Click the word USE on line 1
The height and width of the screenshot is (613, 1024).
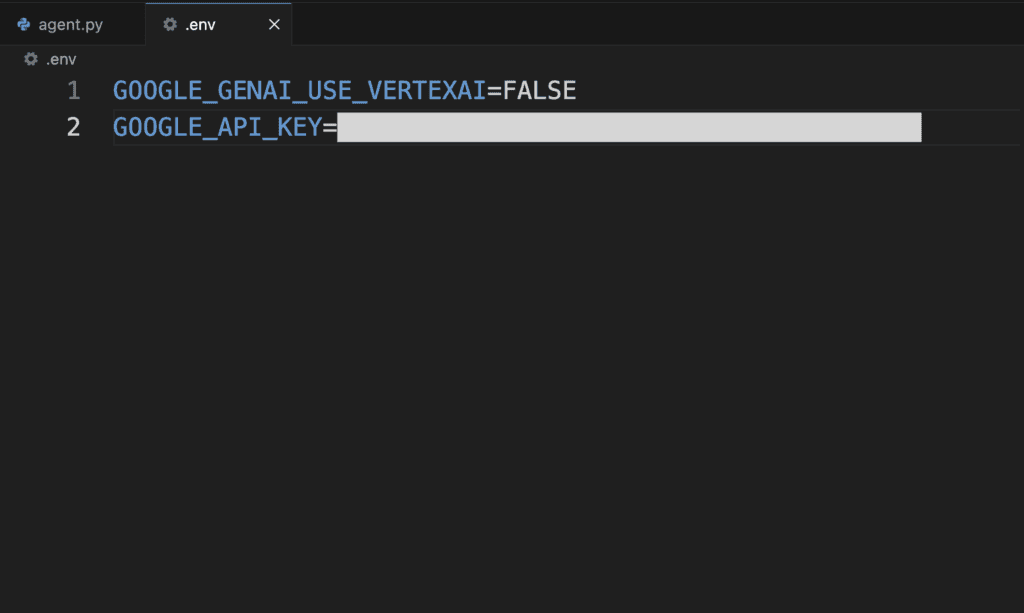point(329,90)
